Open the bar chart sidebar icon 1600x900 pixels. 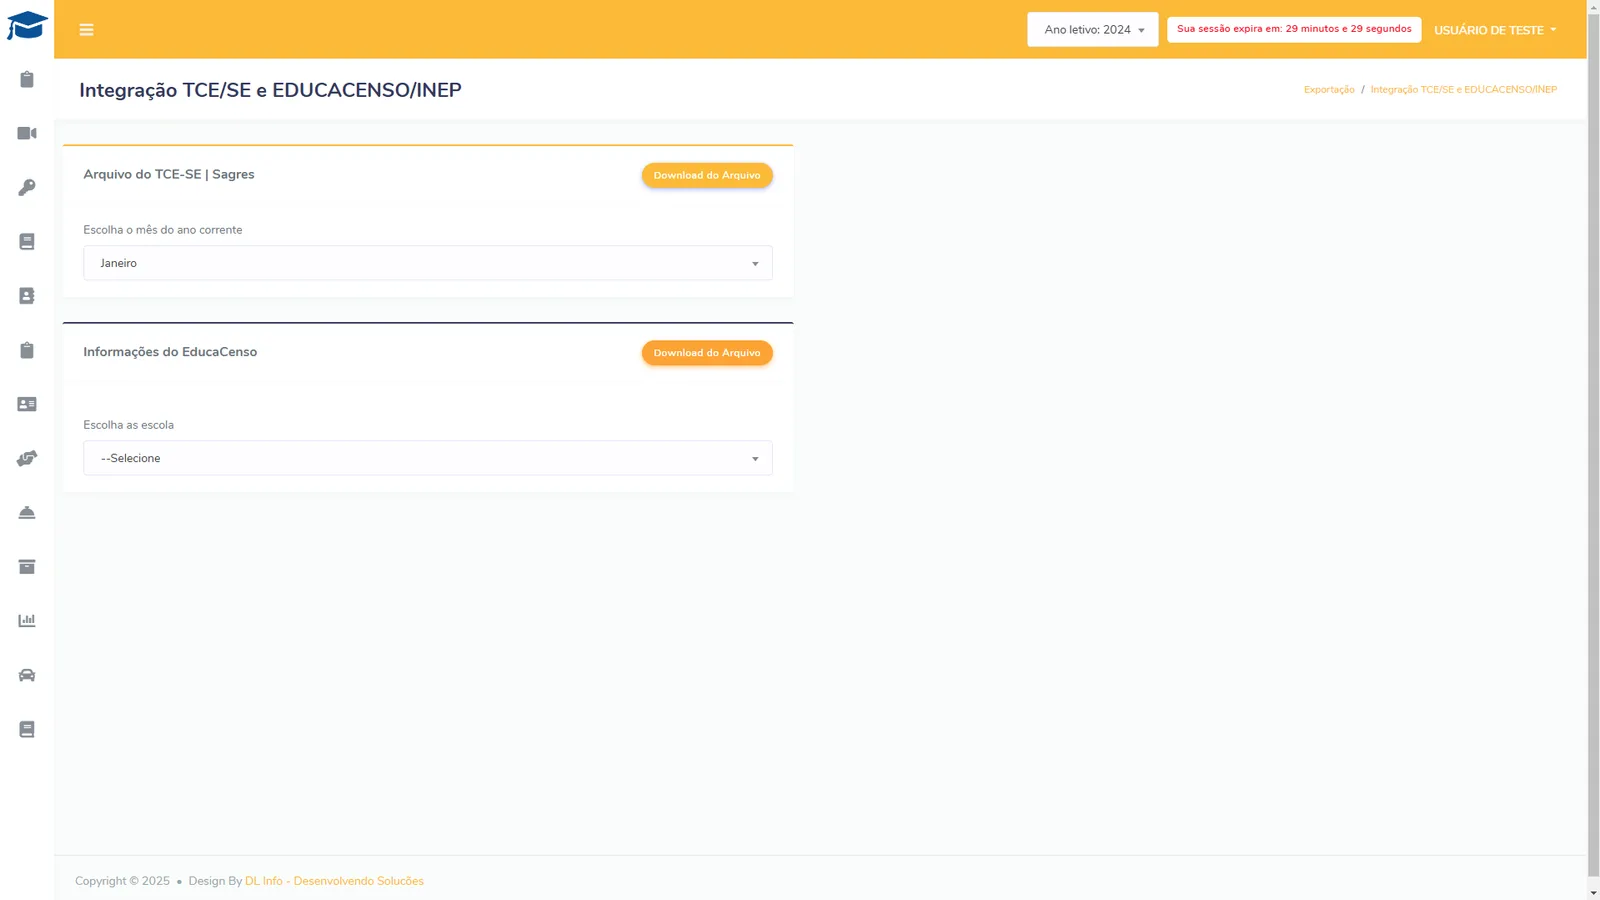(27, 620)
